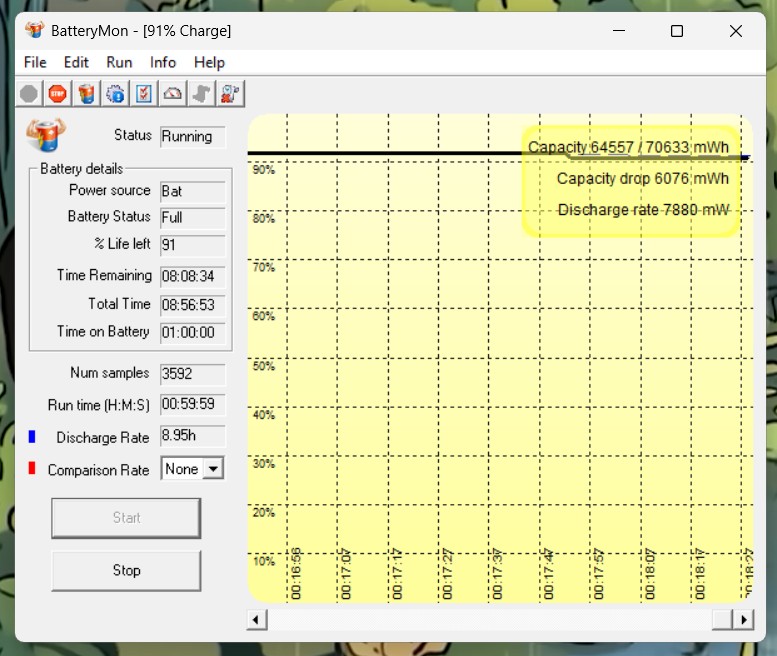Click the last toolbar icon with red figure
The image size is (777, 656).
pyautogui.click(x=230, y=93)
